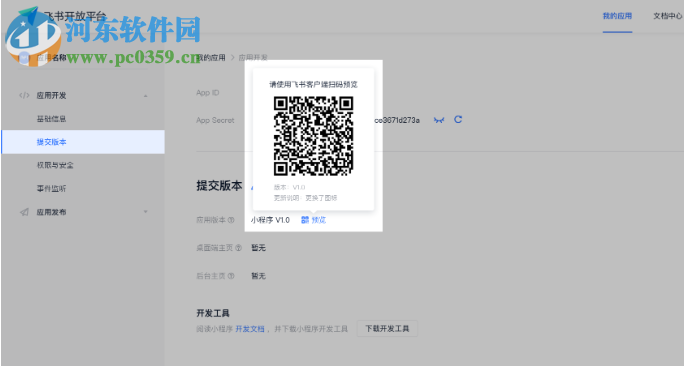This screenshot has width=684, height=373.
Task: Expand the 应用发布 section arrow
Action: point(146,212)
